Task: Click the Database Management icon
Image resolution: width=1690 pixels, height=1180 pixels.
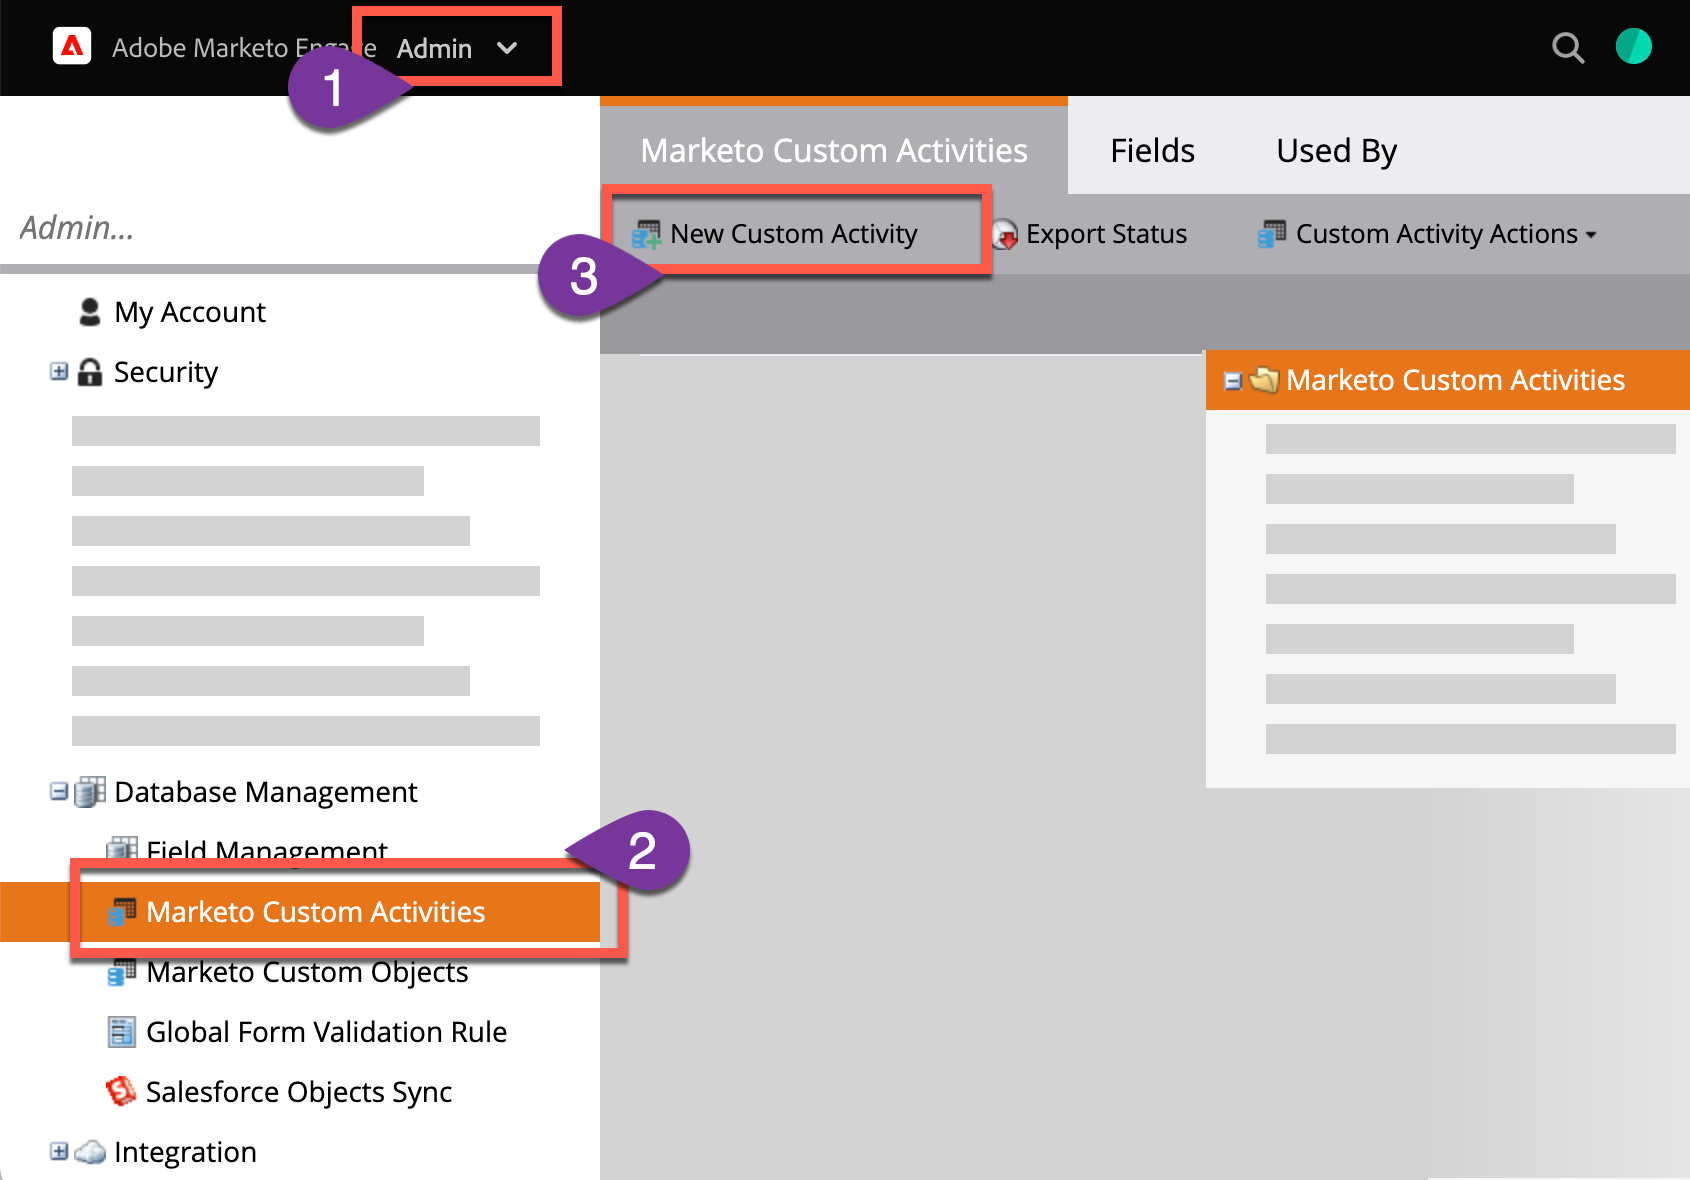Action: (x=90, y=792)
